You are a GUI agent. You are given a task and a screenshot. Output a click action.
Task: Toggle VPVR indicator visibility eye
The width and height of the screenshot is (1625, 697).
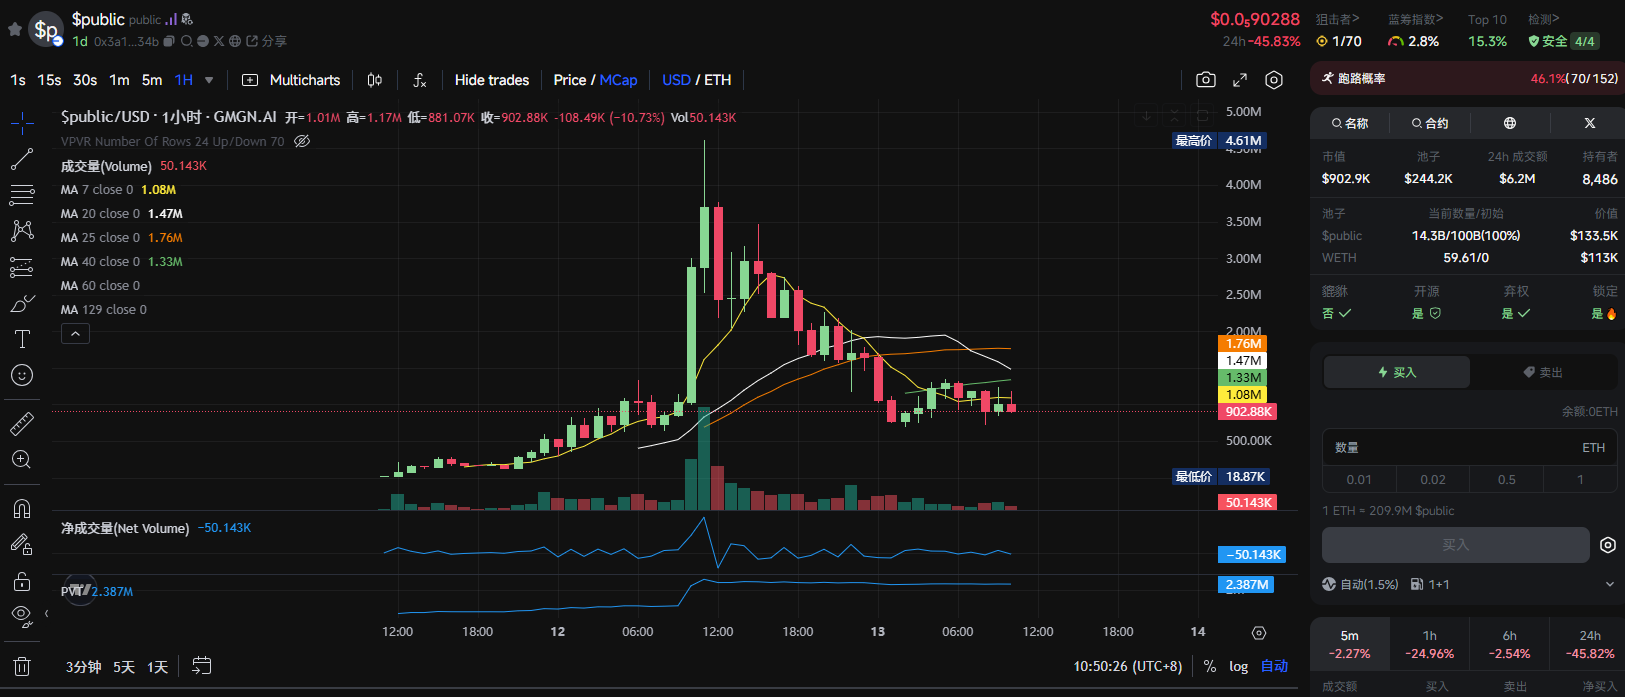[x=302, y=141]
